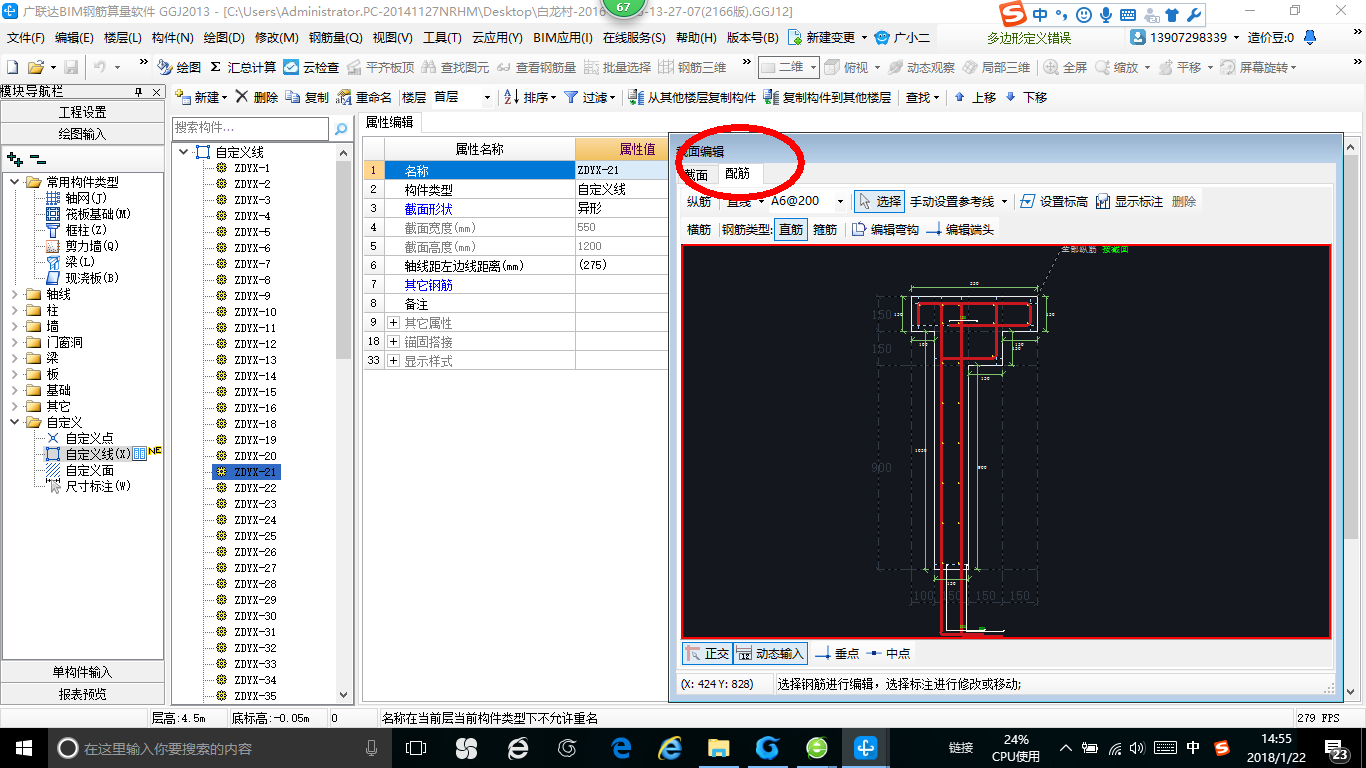
Task: Open the 钢筋量(Q) menu
Action: [335, 37]
